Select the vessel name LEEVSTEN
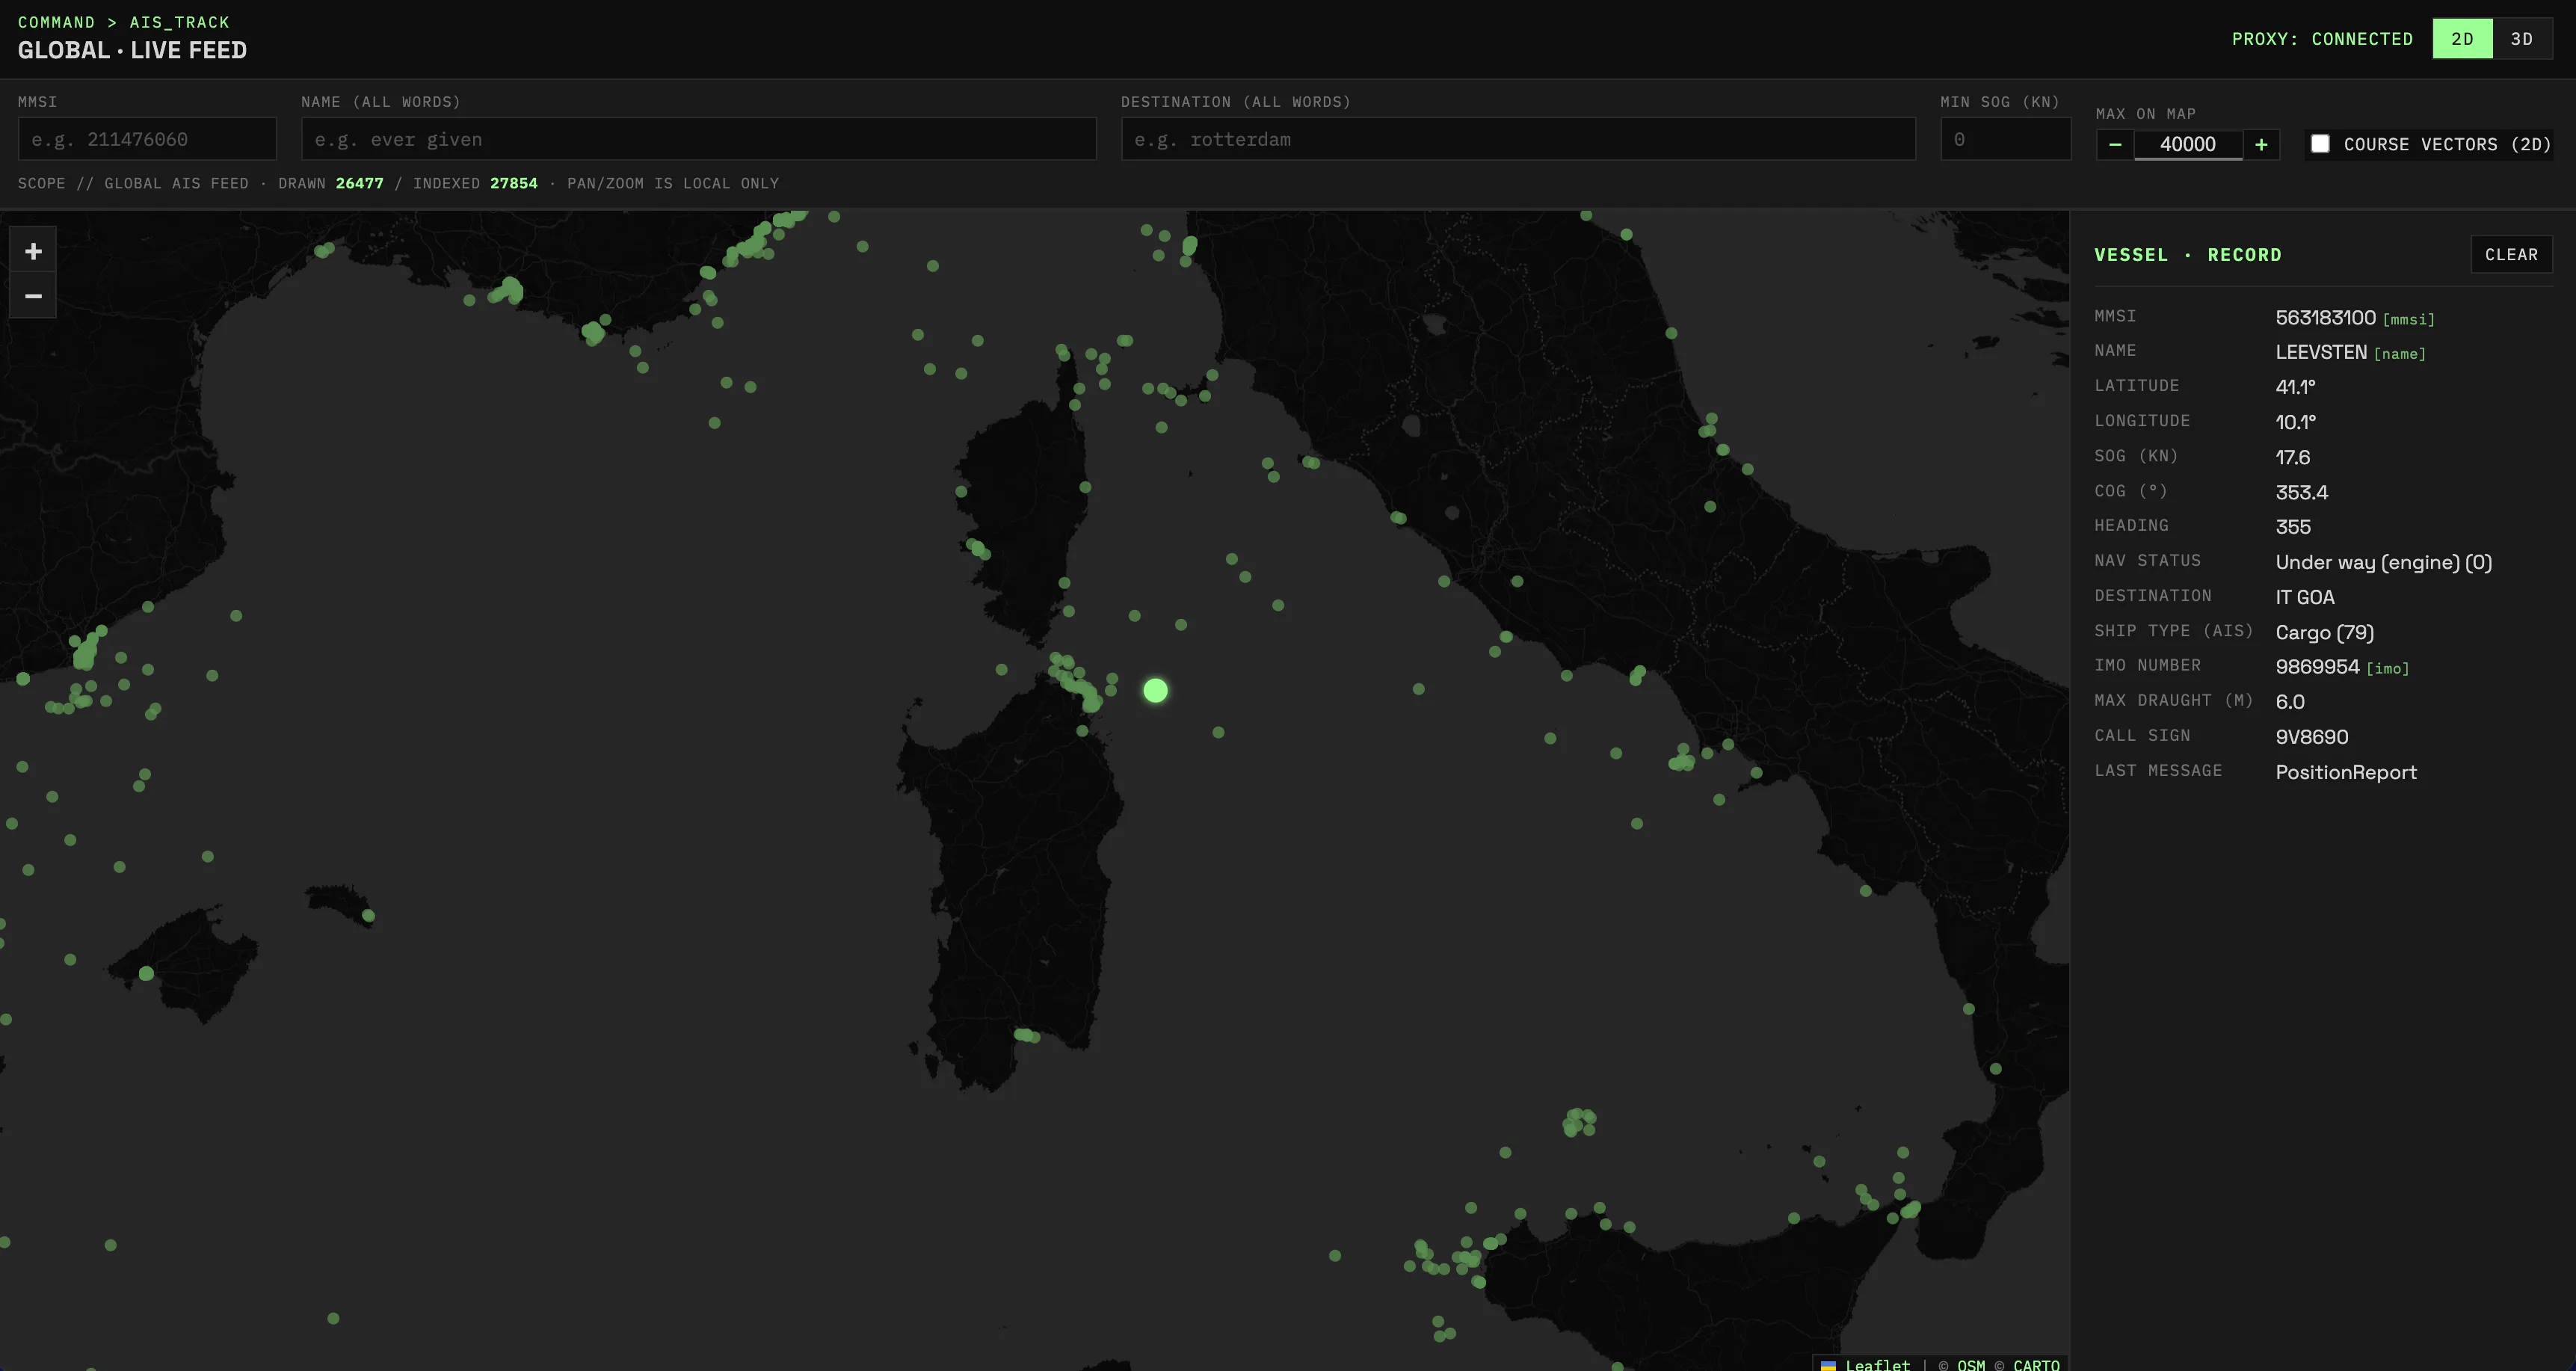The image size is (2576, 1371). pos(2321,352)
